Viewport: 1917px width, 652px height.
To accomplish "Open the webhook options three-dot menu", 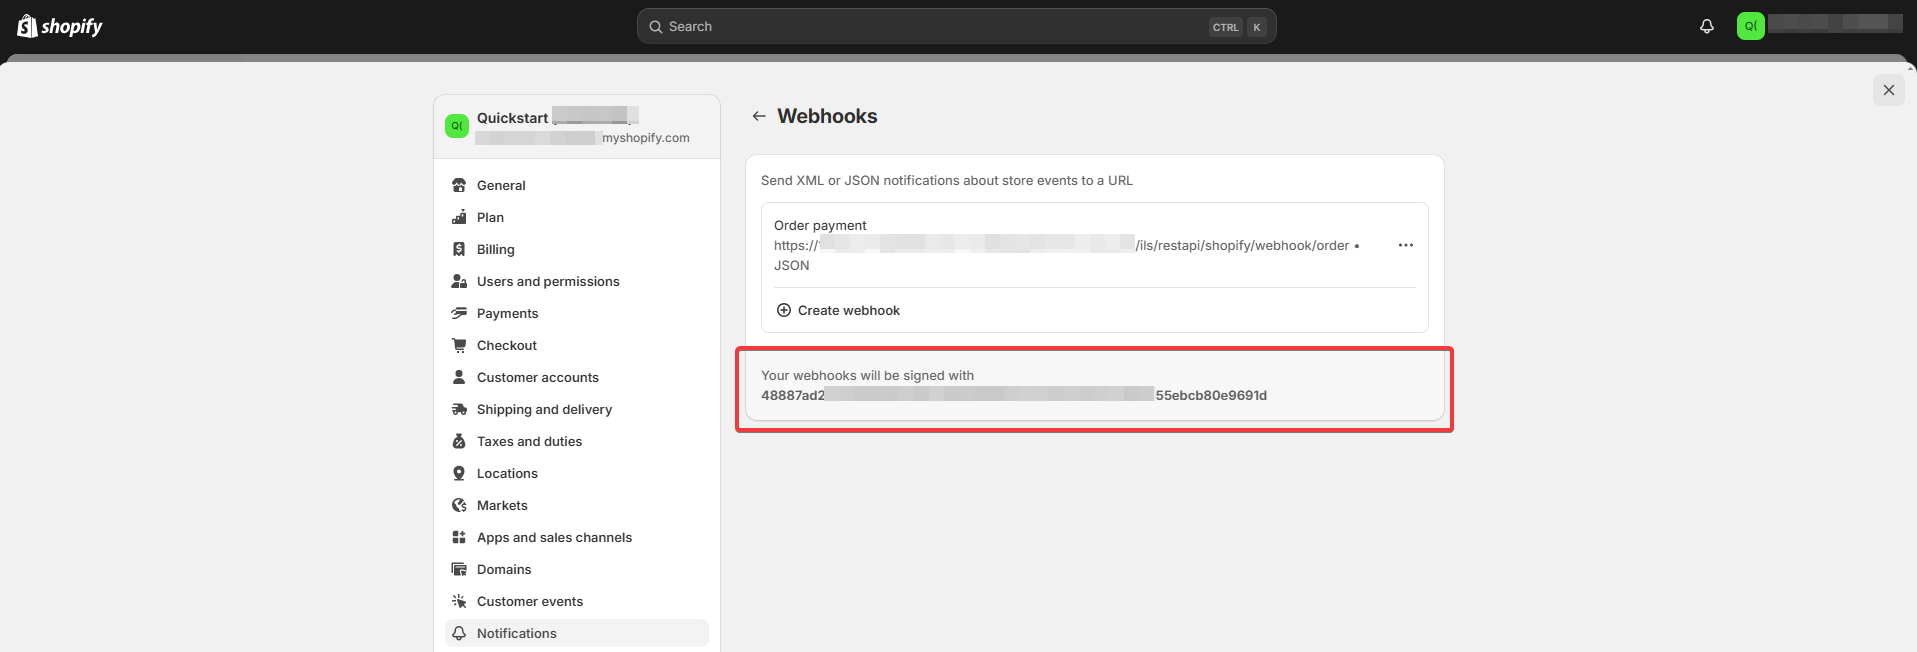I will coord(1405,245).
